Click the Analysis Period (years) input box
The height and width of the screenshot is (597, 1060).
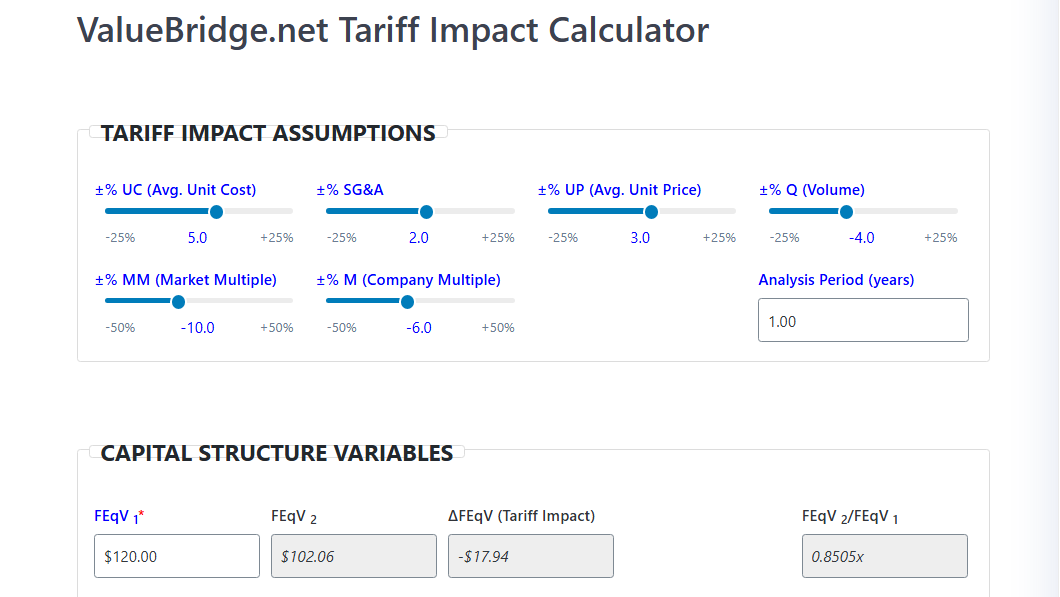point(863,319)
